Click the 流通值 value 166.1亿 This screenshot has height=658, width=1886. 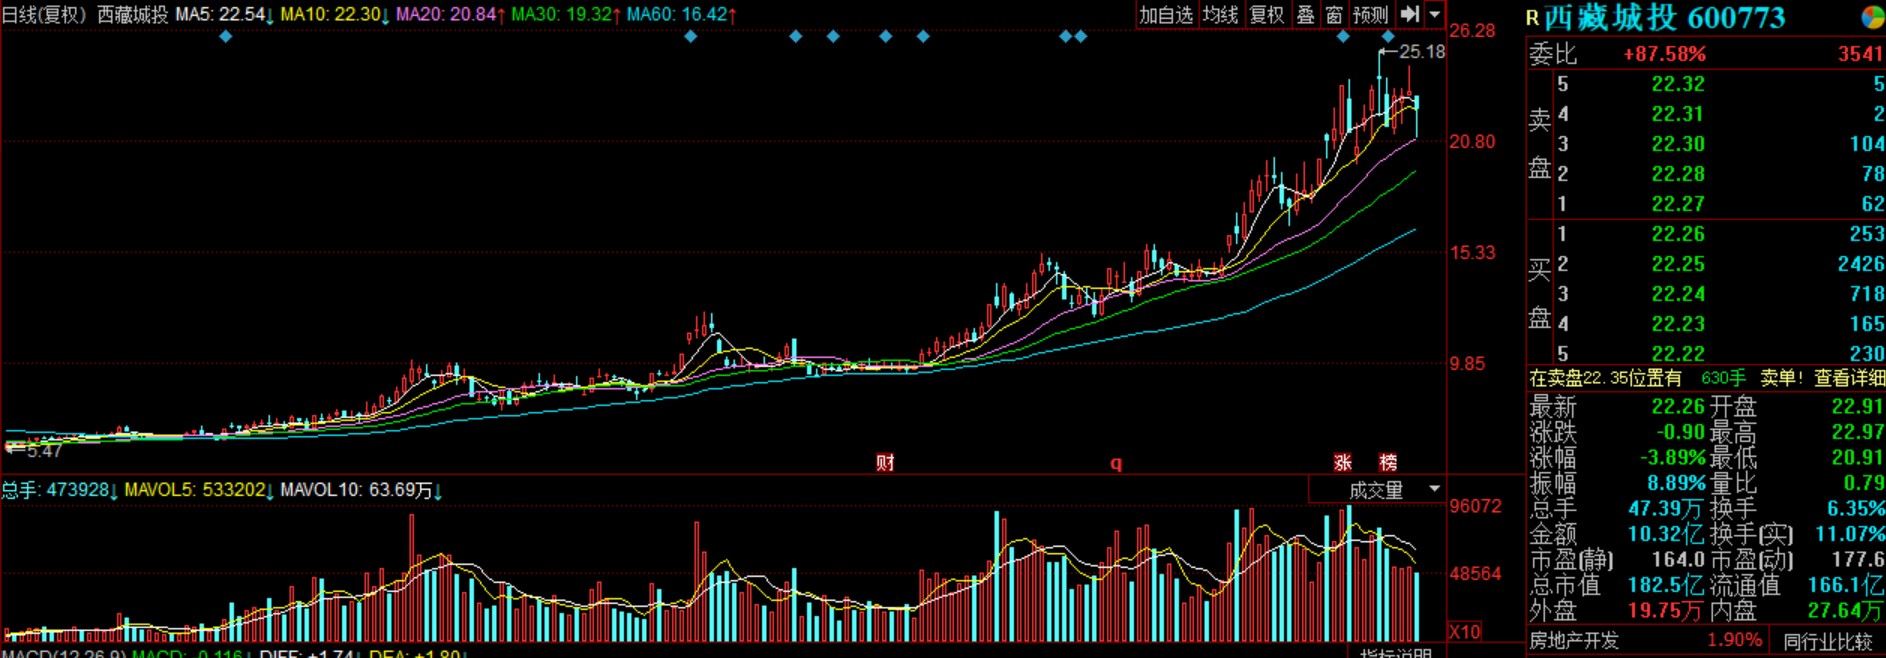[1846, 585]
